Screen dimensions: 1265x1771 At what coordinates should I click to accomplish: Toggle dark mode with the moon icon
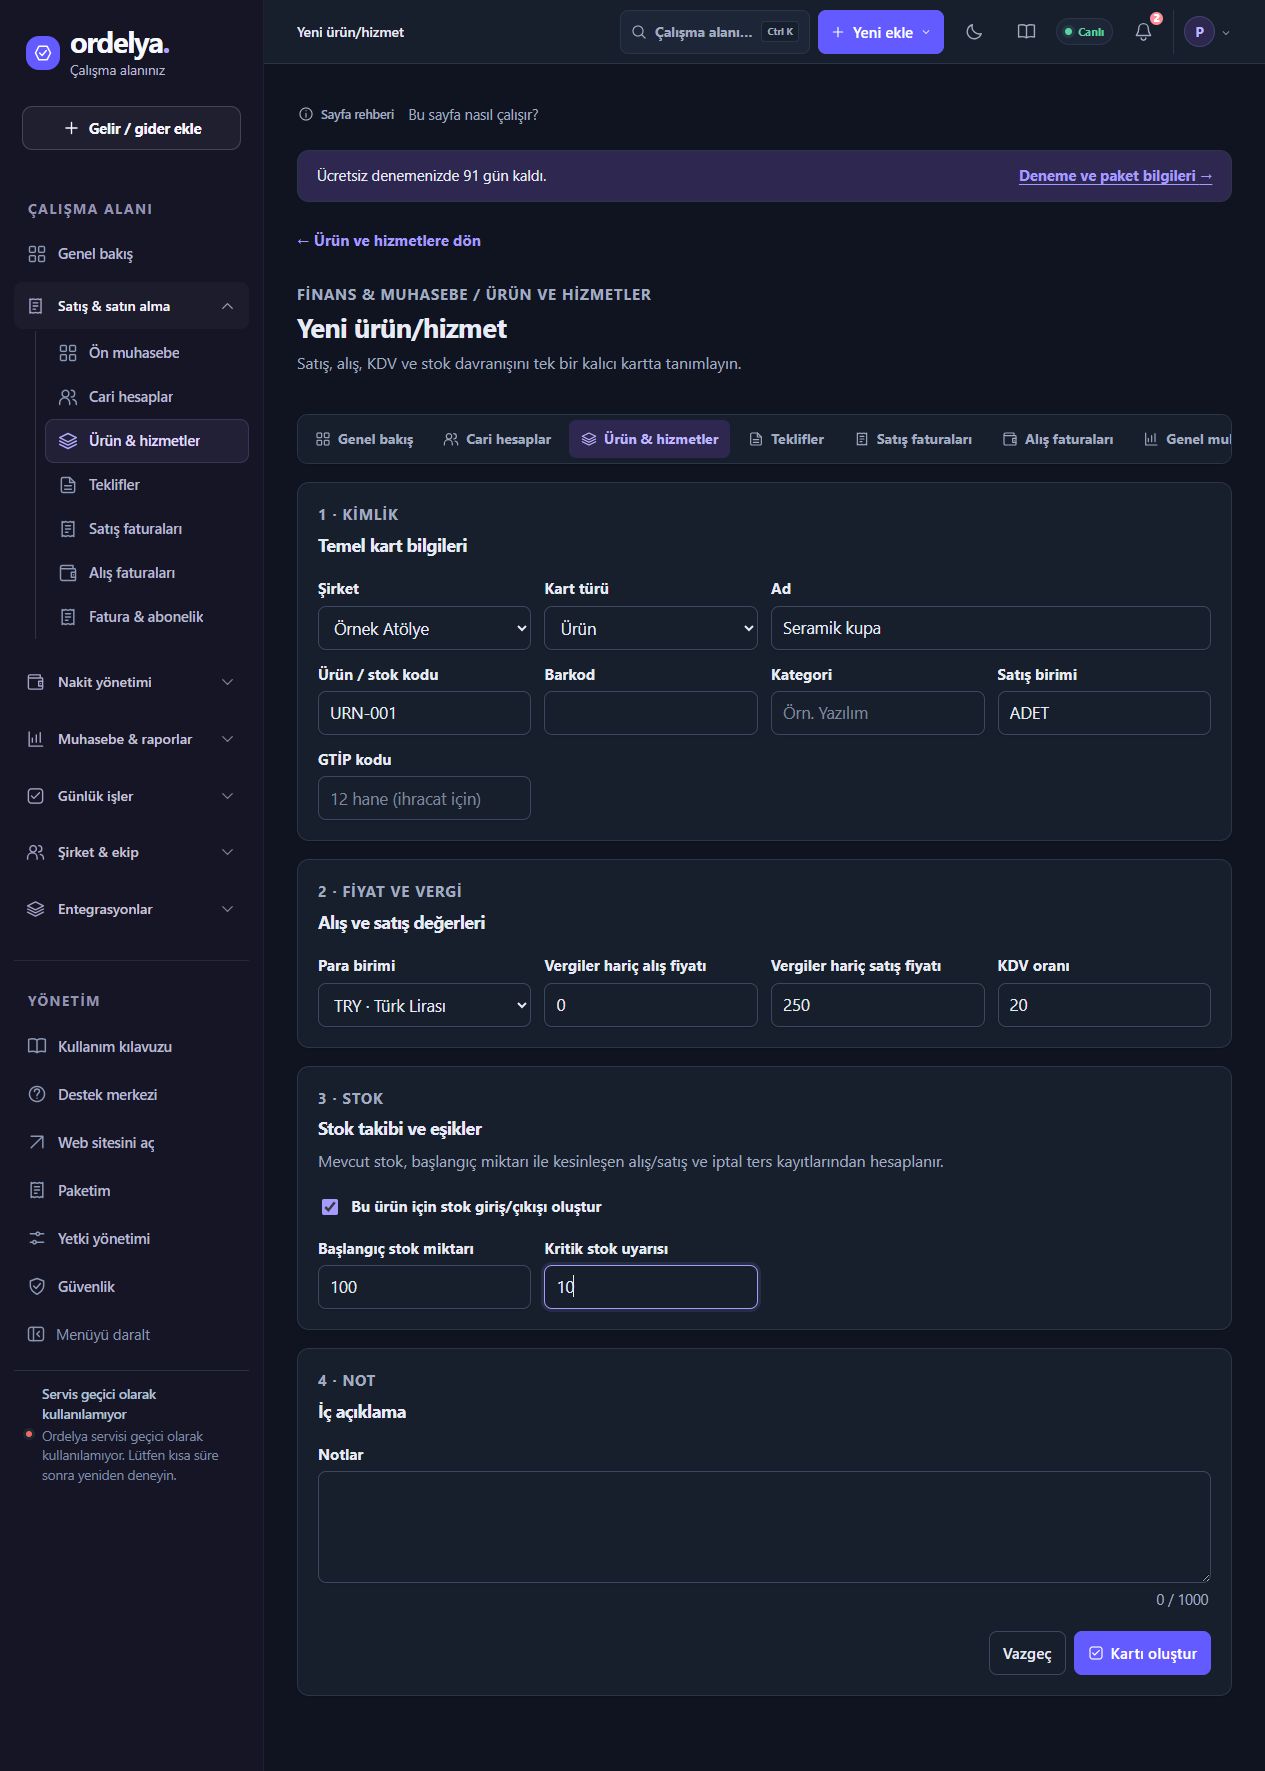974,32
